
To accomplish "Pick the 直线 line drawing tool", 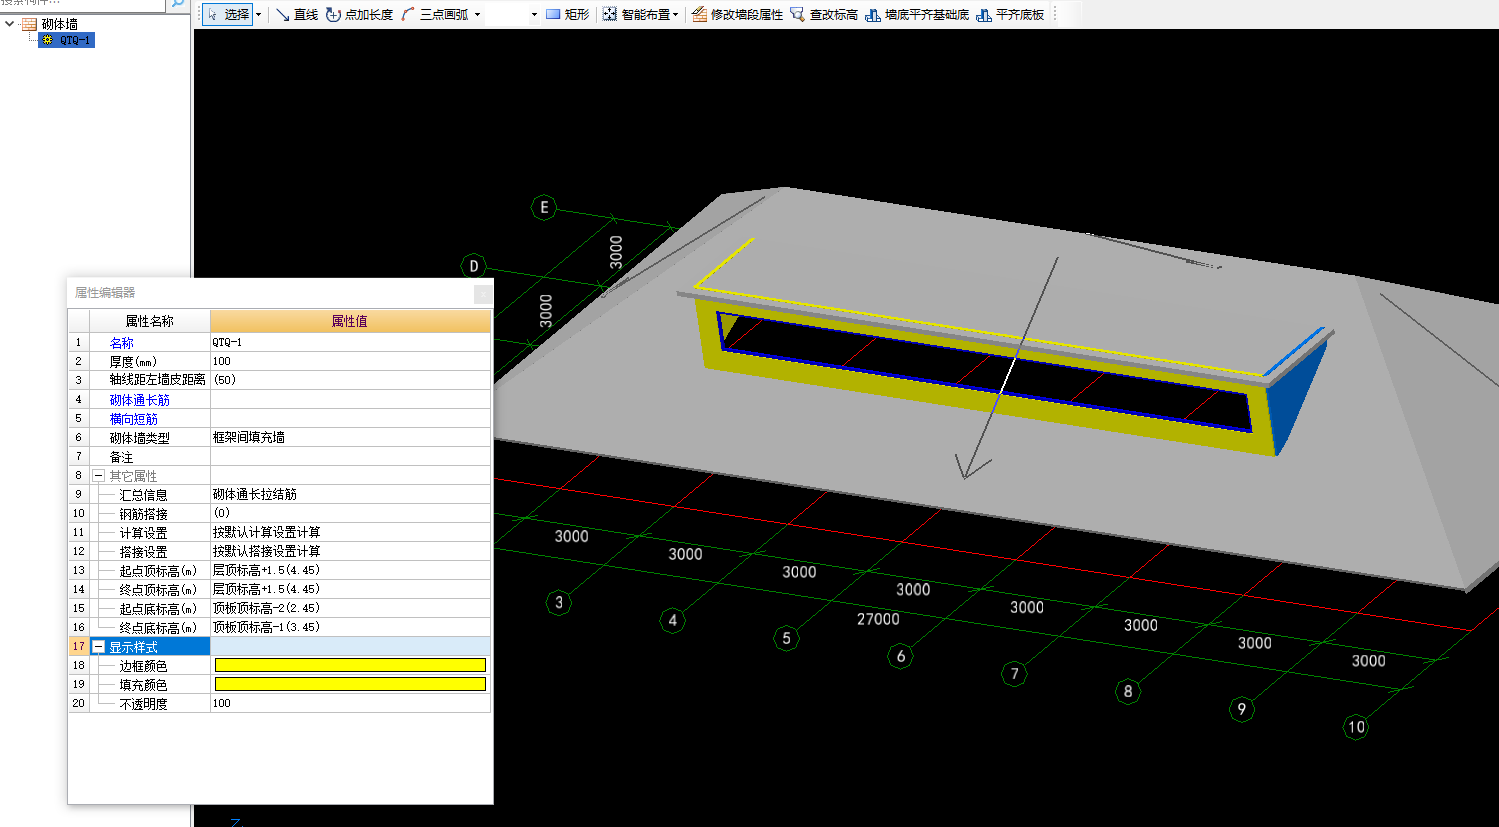I will (297, 14).
